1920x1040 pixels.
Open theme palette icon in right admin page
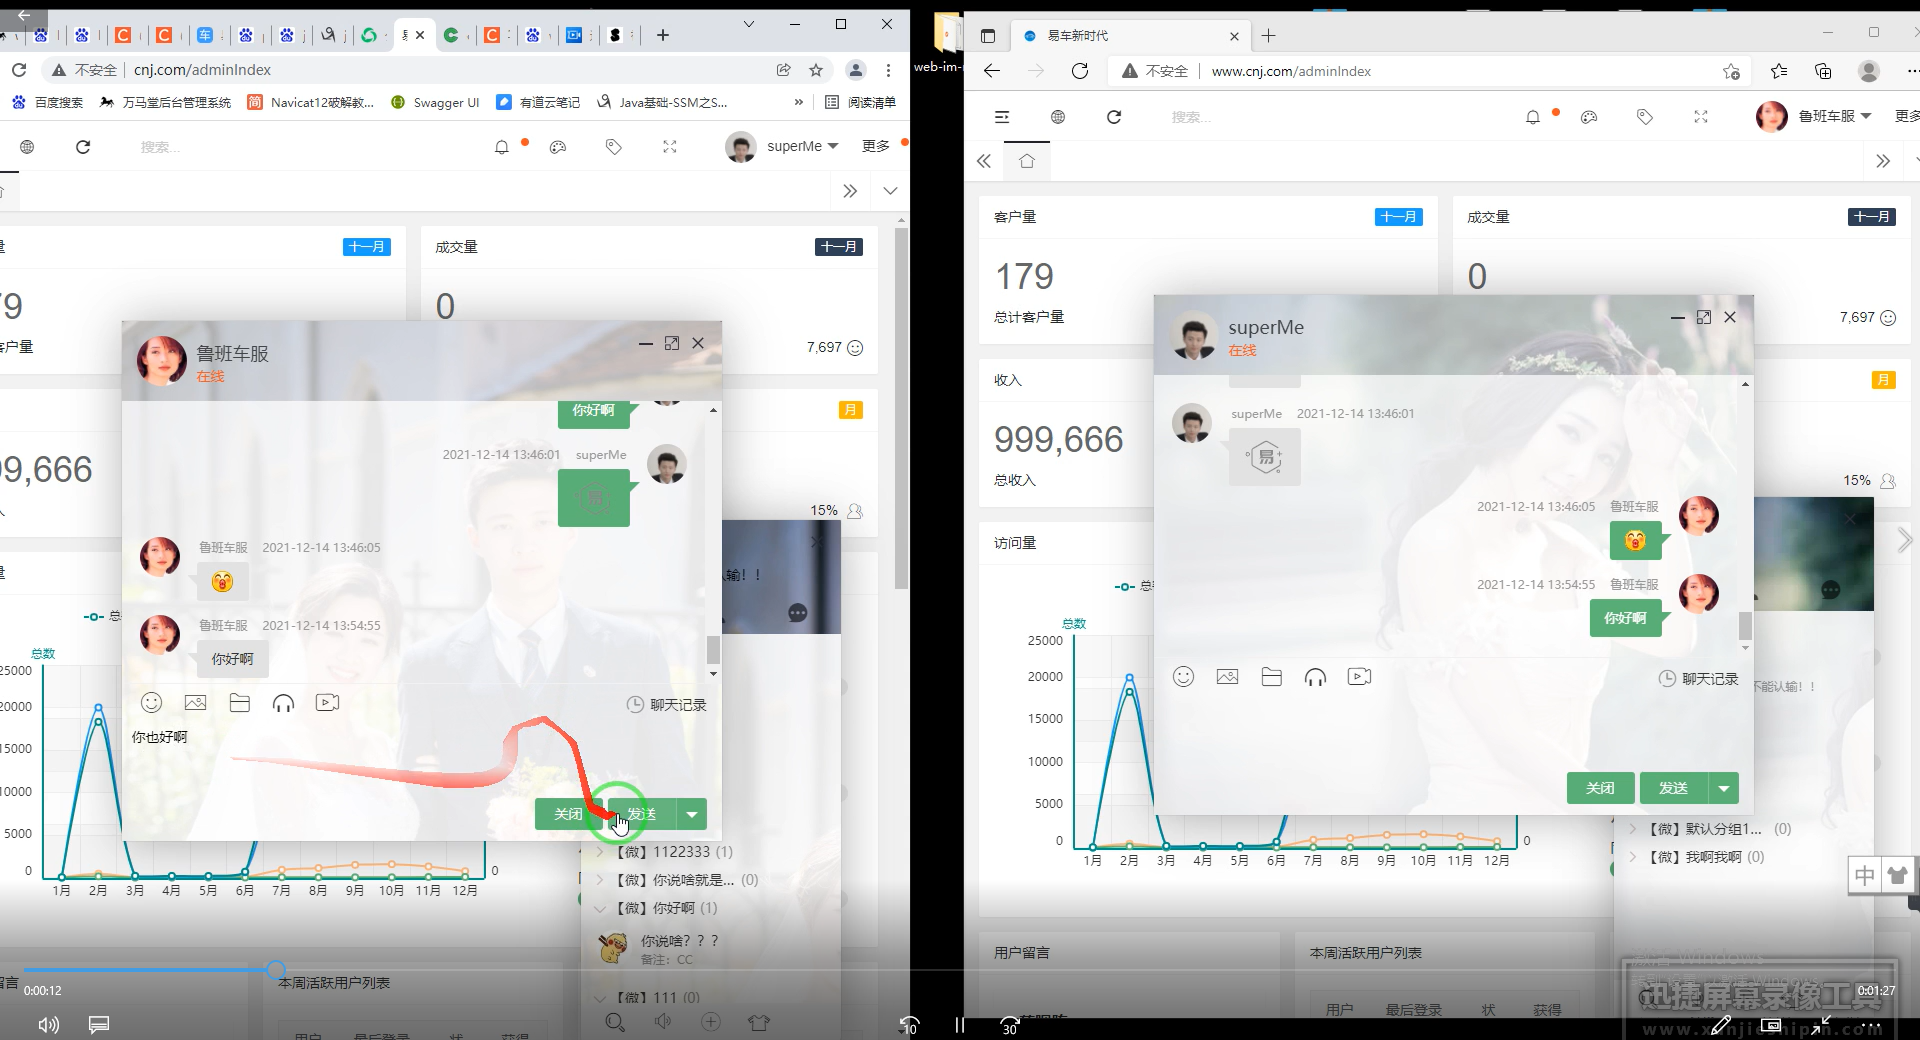tap(1588, 117)
